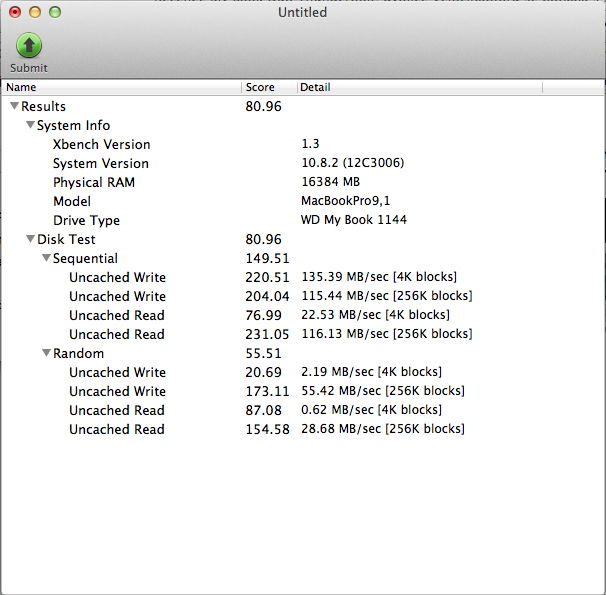Select the Xbench Version row
606x595 pixels.
coord(303,144)
